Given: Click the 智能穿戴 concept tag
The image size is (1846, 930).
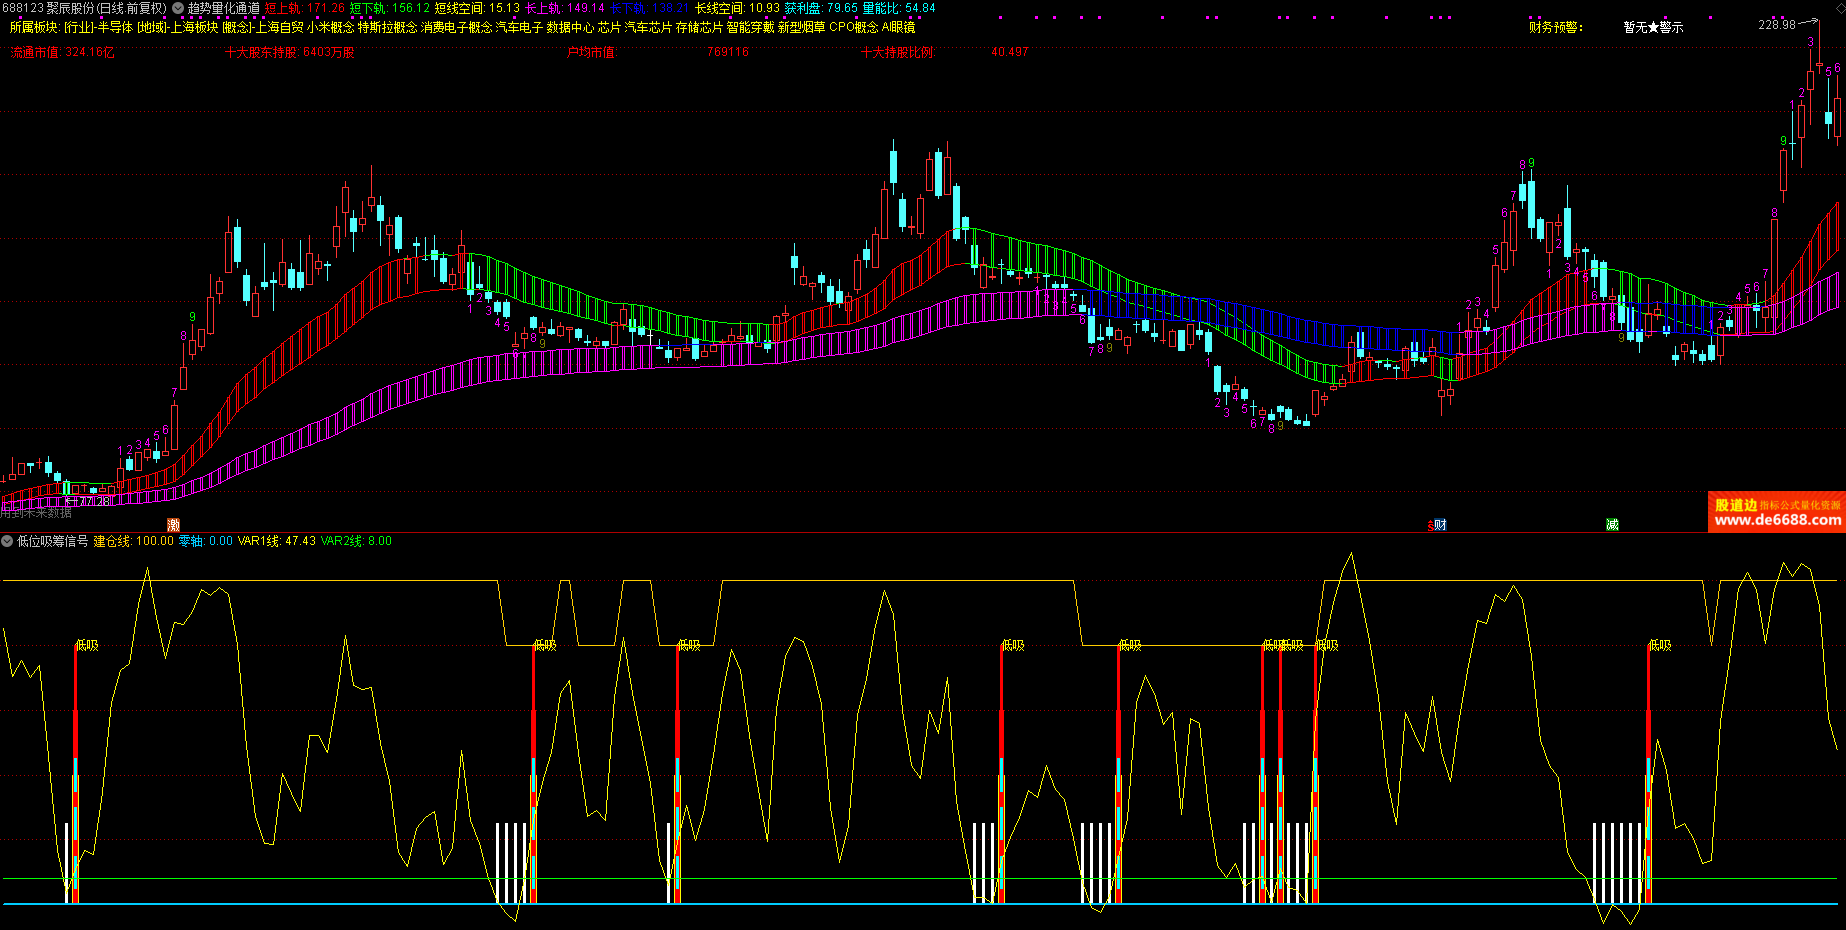Looking at the screenshot, I should pyautogui.click(x=750, y=27).
